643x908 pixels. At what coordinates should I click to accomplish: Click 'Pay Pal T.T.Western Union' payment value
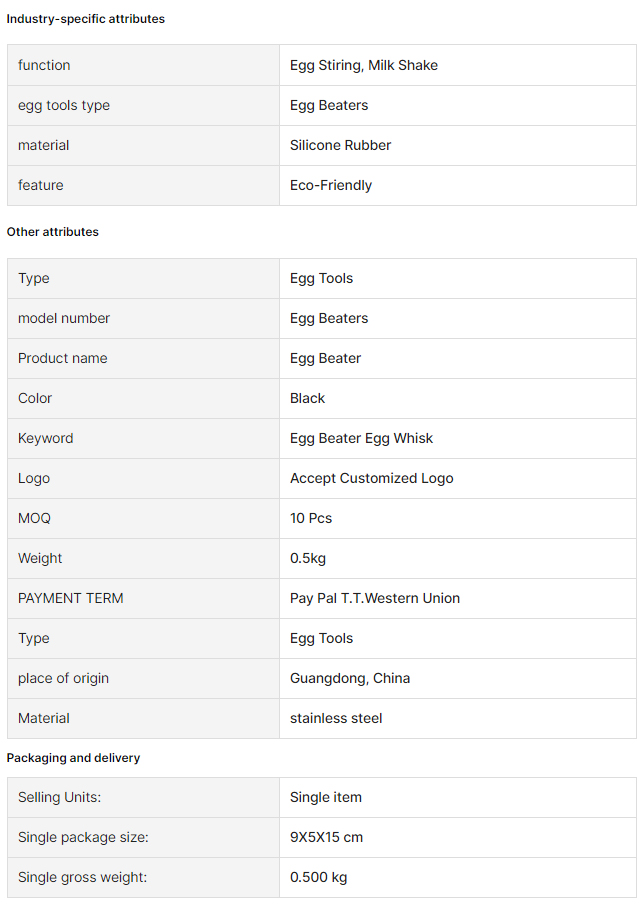(x=375, y=598)
